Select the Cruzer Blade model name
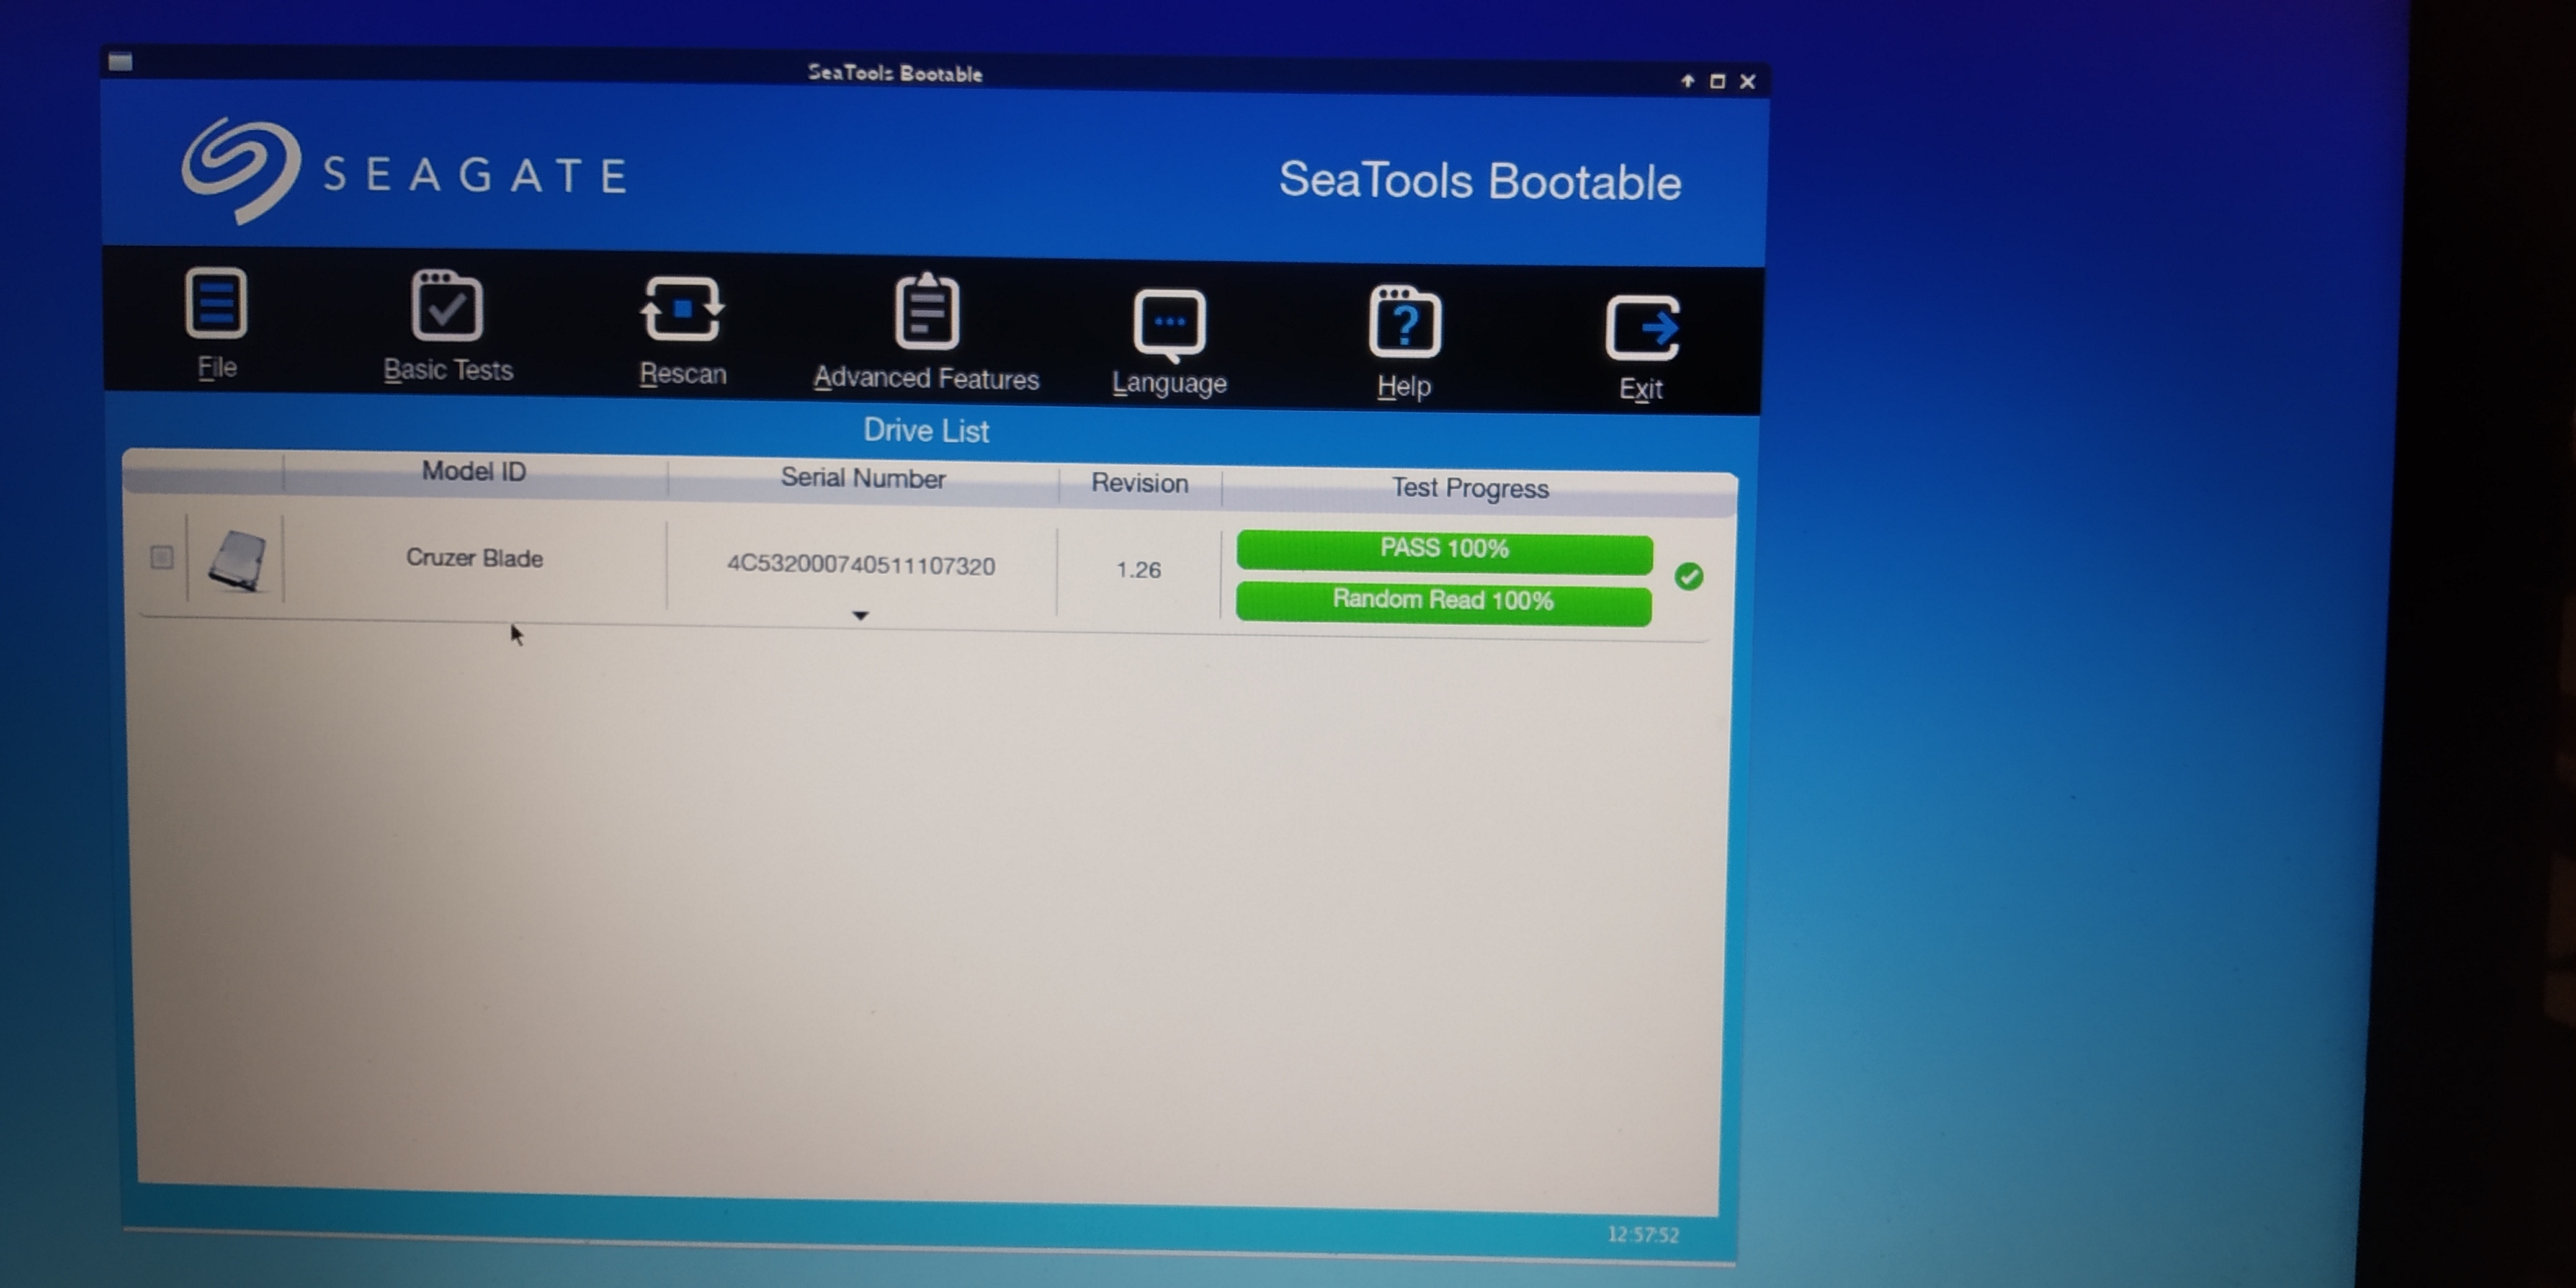This screenshot has height=1288, width=2576. (x=474, y=558)
